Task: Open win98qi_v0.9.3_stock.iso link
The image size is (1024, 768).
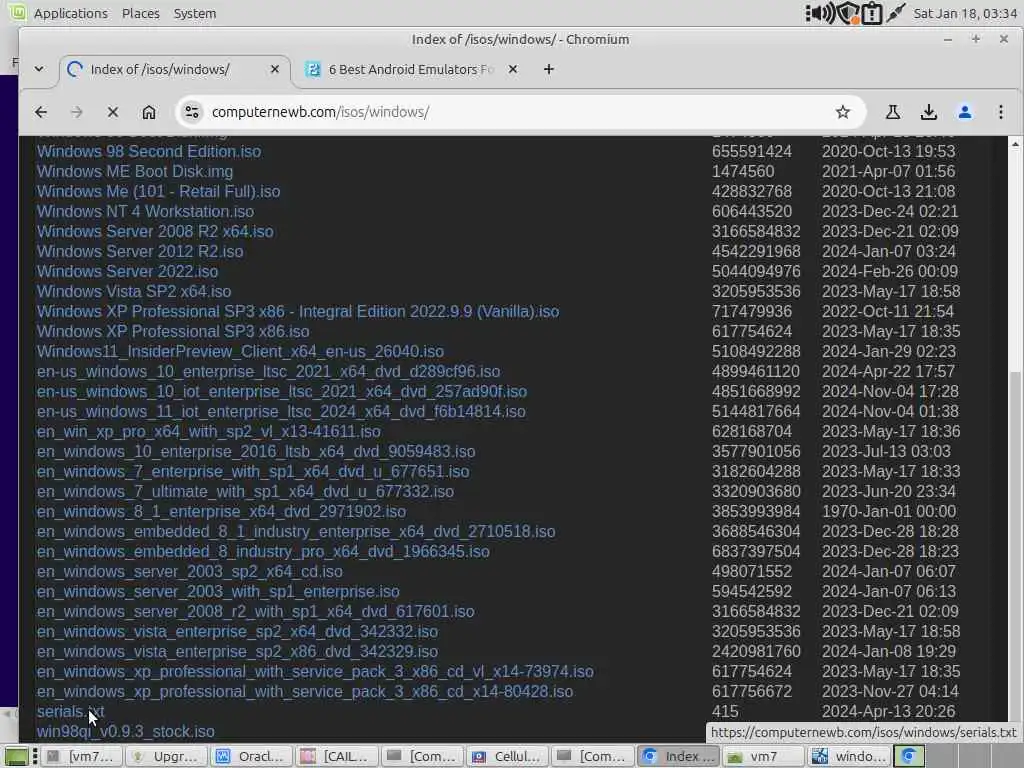Action: [x=125, y=731]
